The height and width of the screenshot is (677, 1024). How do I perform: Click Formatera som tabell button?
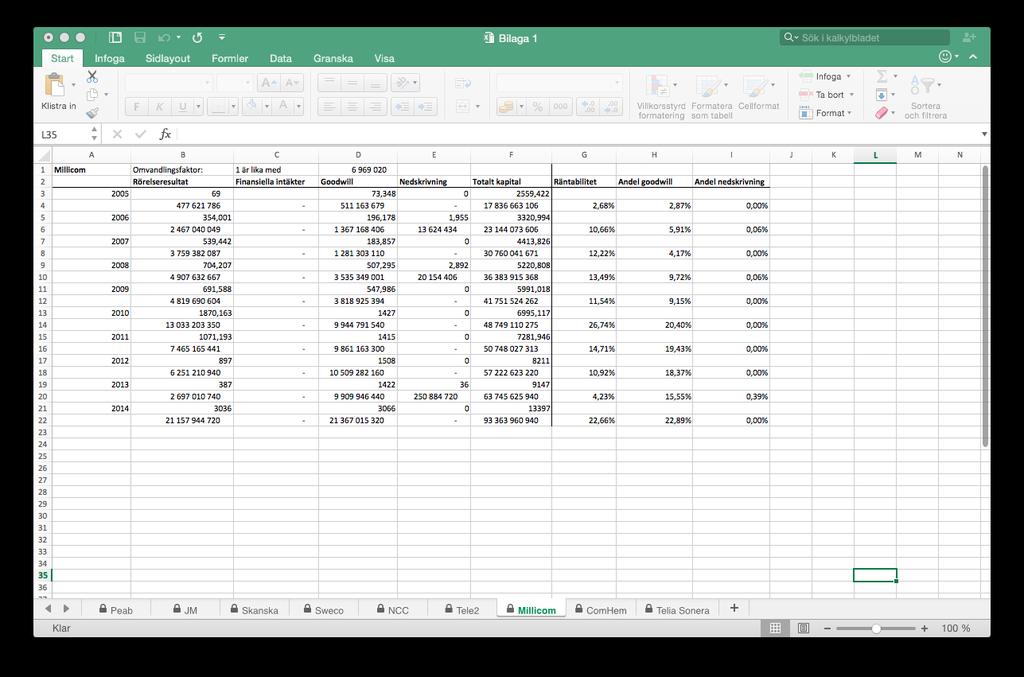pyautogui.click(x=712, y=96)
